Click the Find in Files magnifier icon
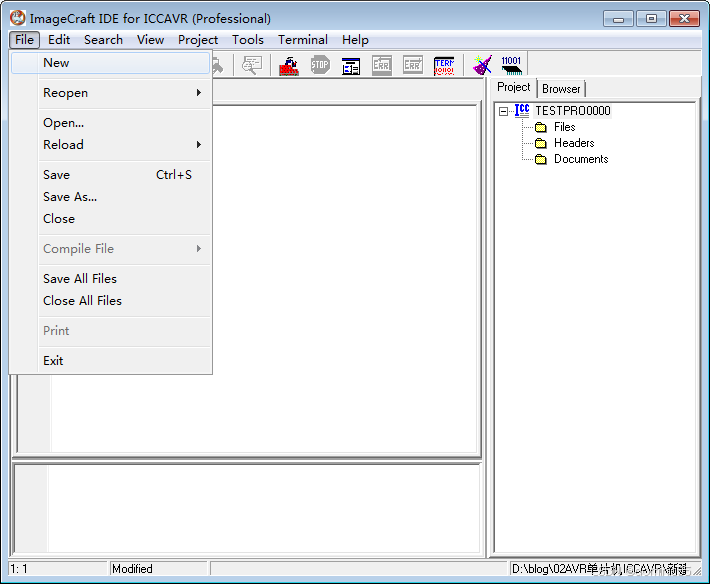Screen dimensions: 710x584 tap(252, 66)
